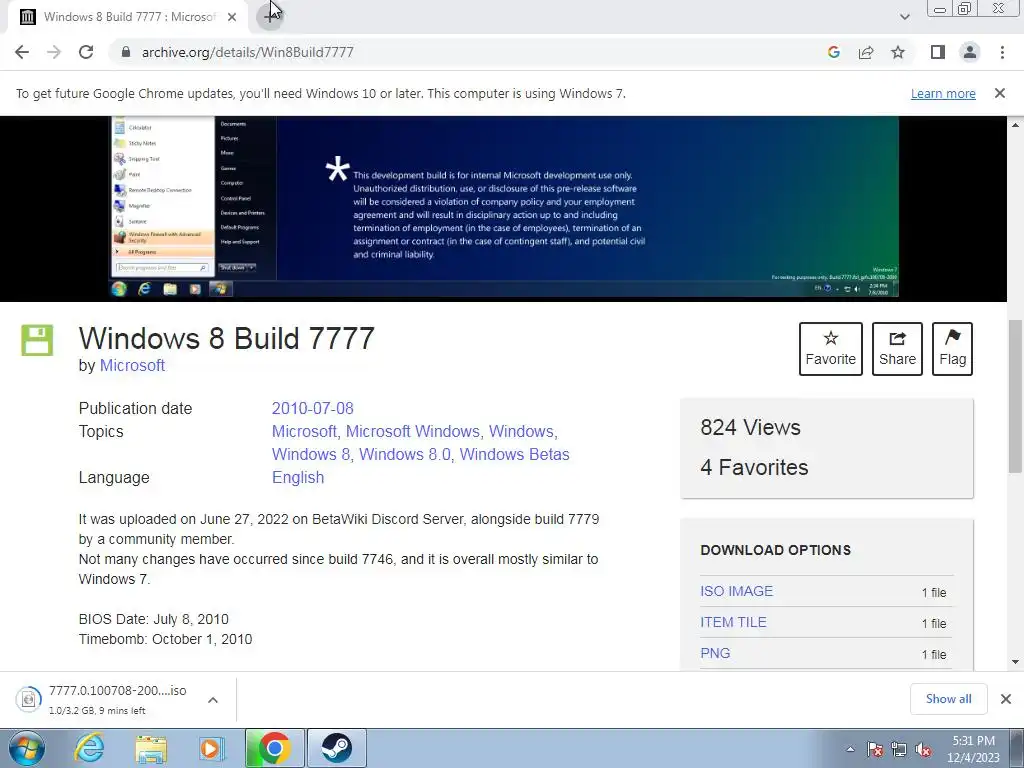Show all downloads

(x=948, y=699)
